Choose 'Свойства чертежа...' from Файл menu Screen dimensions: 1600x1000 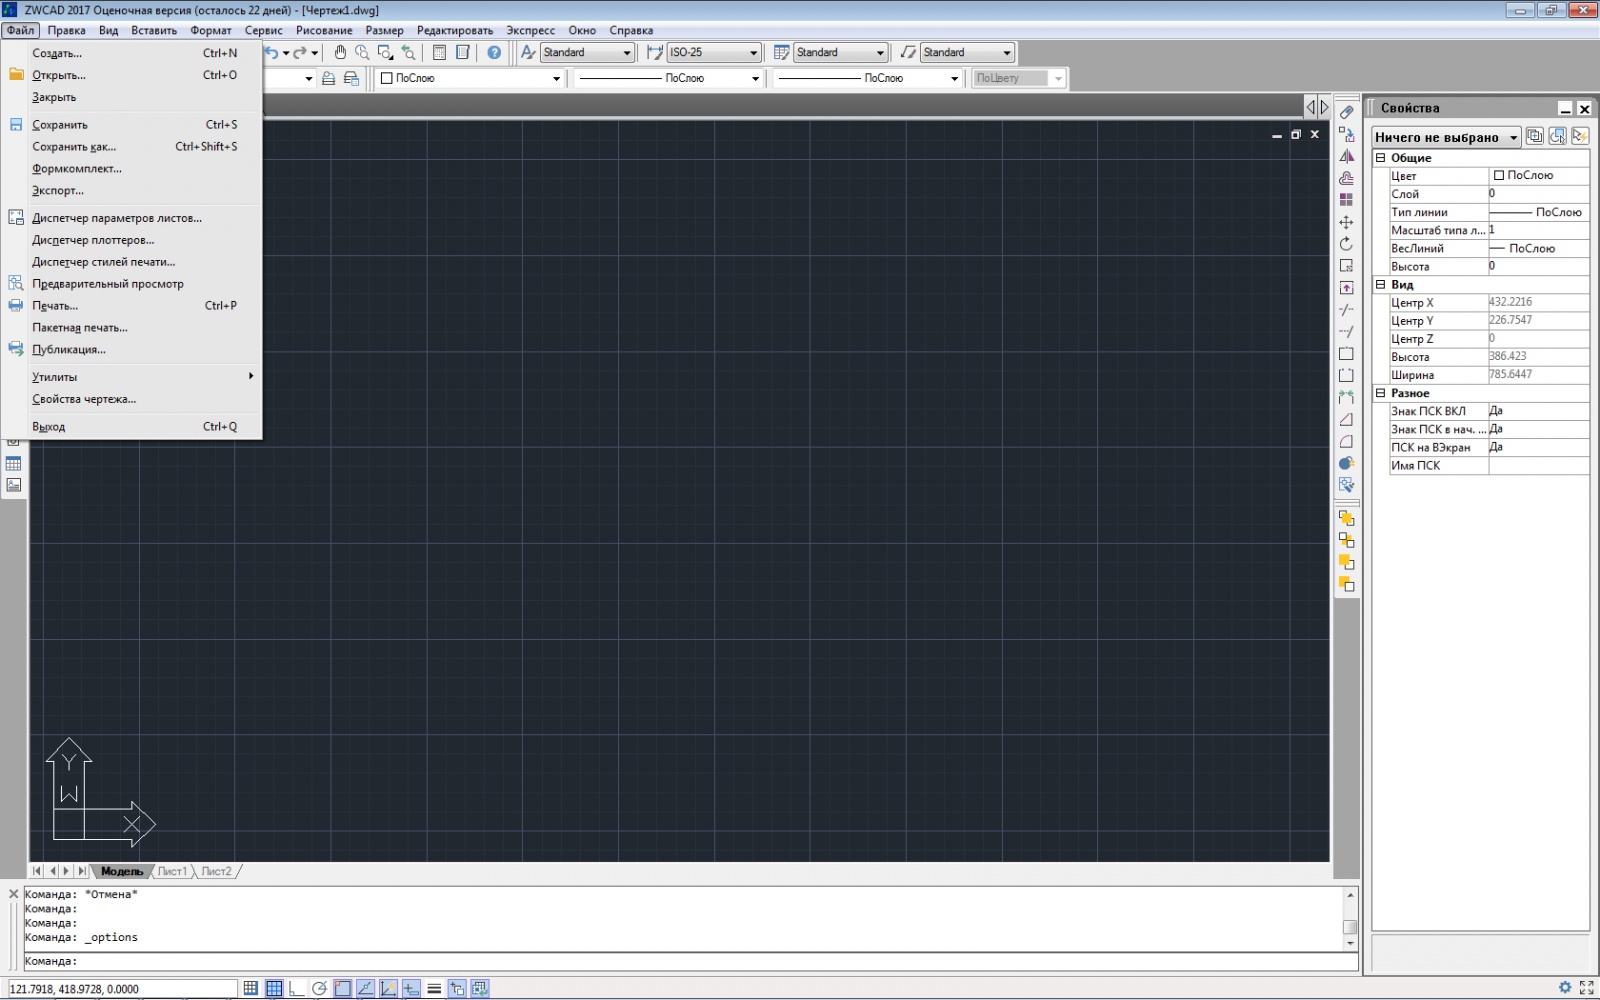[132, 399]
